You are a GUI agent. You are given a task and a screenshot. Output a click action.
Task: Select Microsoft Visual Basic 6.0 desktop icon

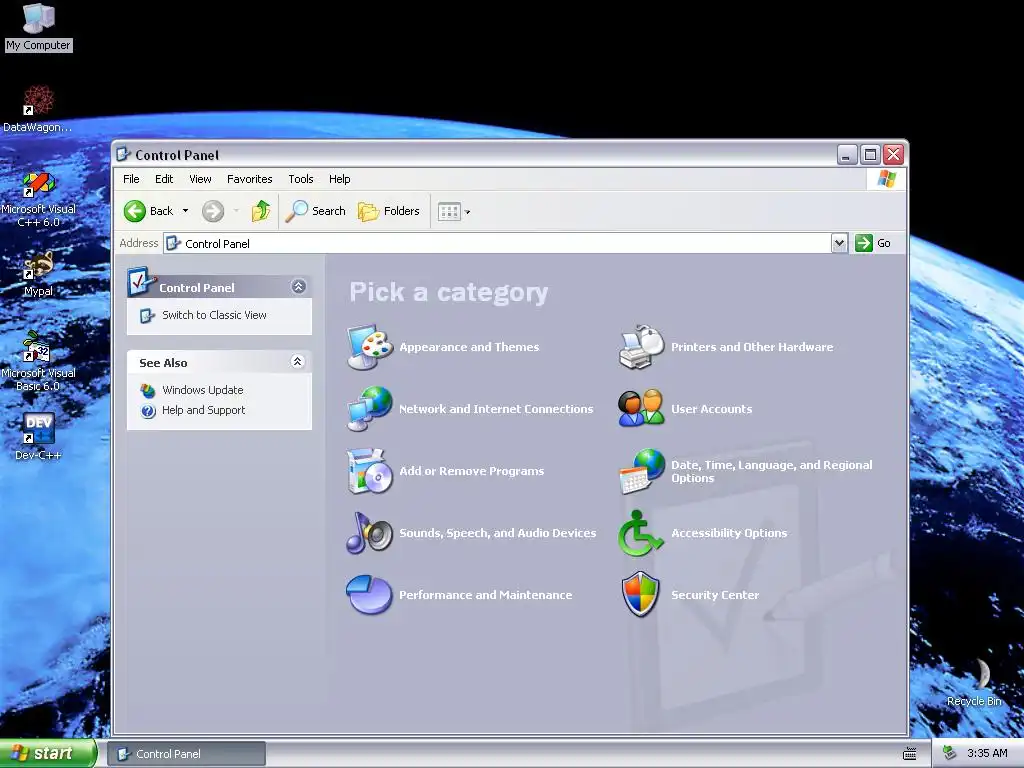39,361
